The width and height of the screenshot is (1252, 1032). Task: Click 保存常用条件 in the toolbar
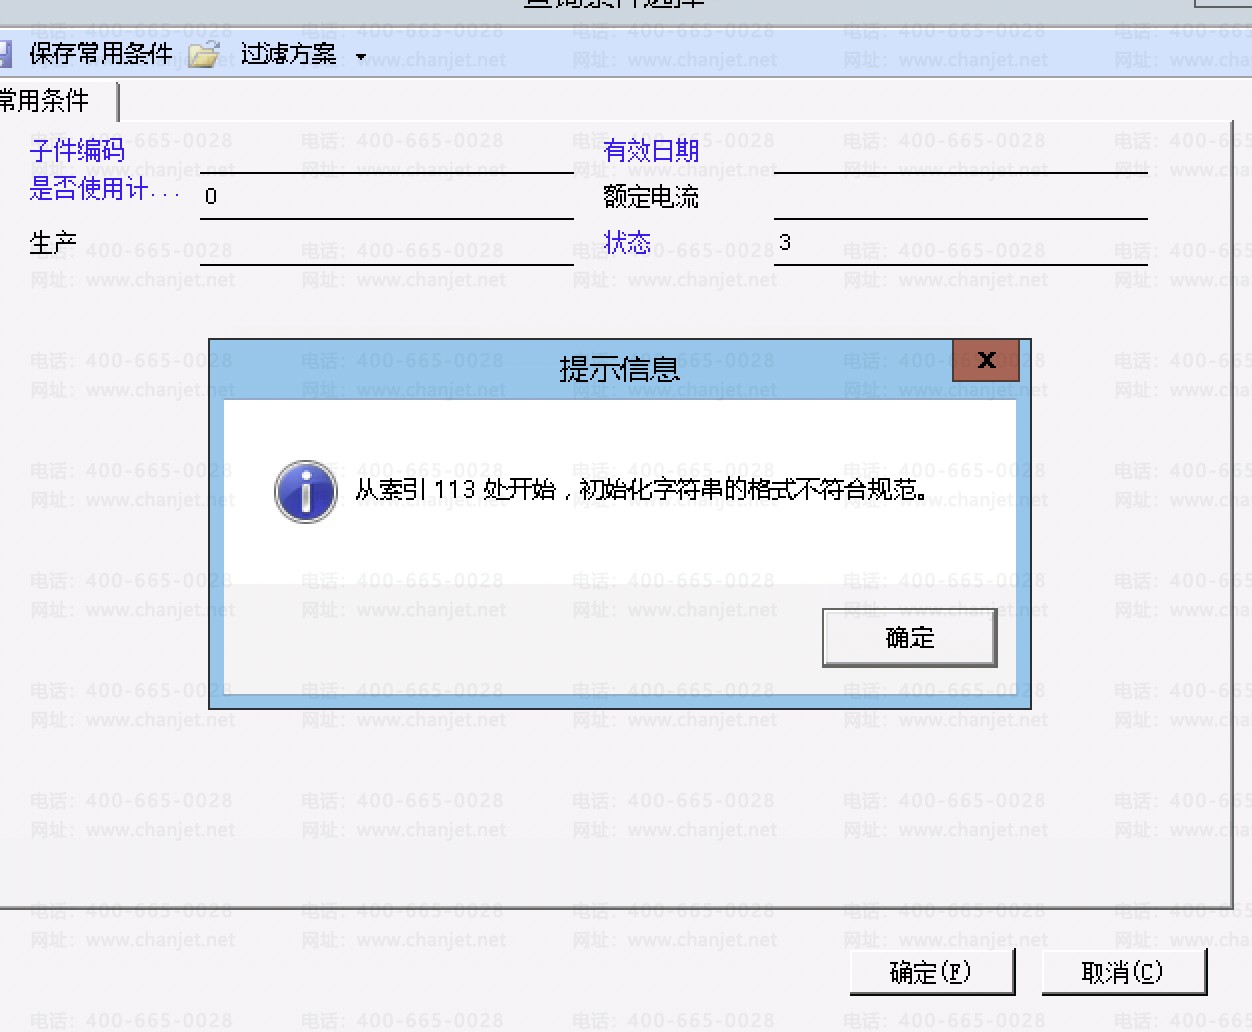(x=100, y=53)
